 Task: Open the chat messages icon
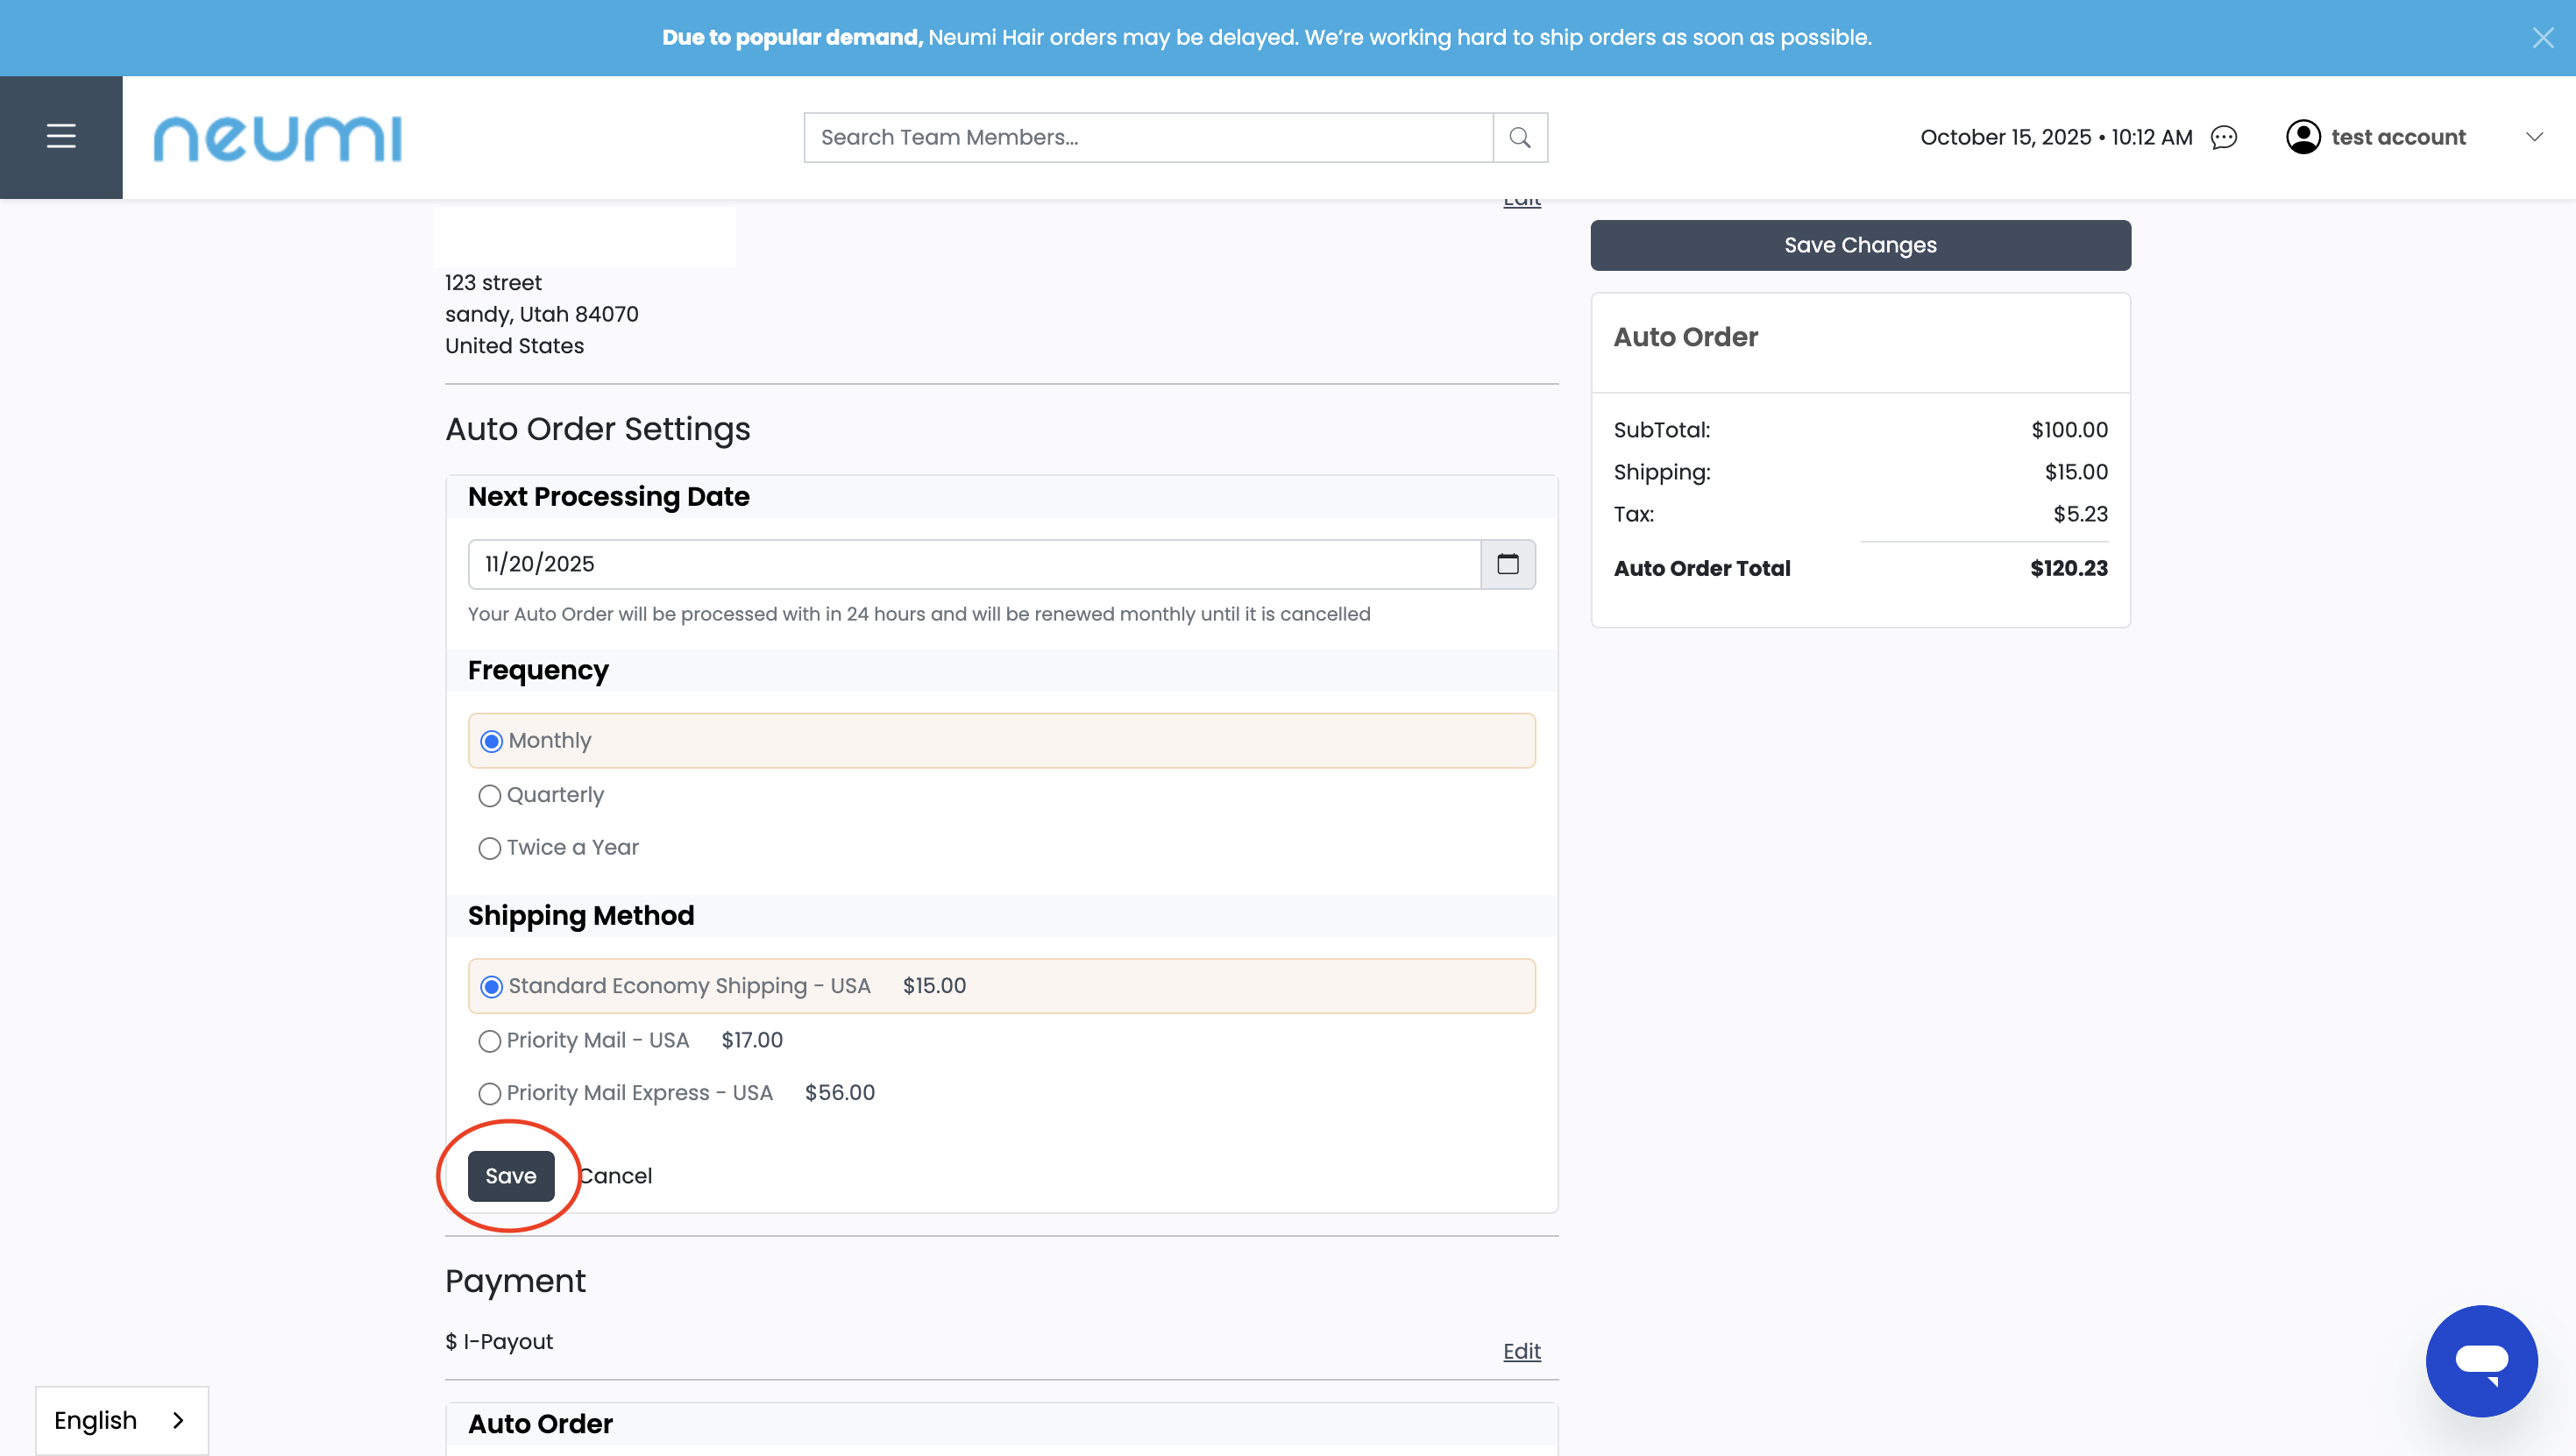[x=2223, y=138]
